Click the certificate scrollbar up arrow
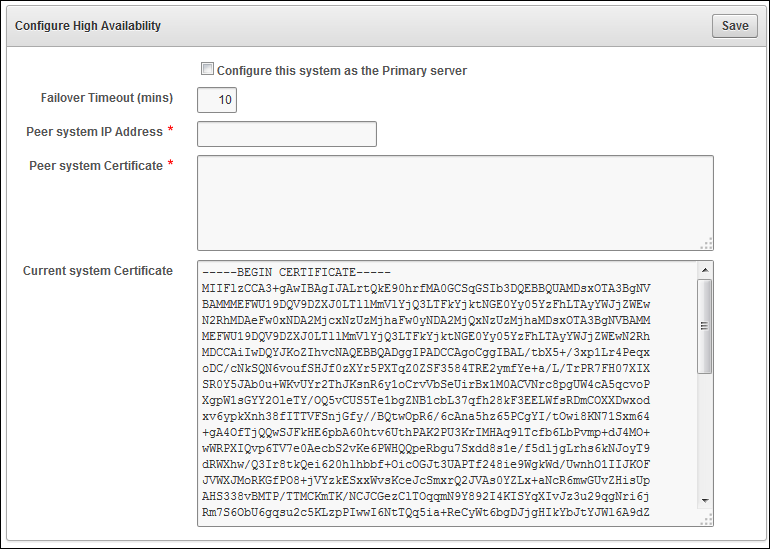The width and height of the screenshot is (770, 549). coord(705,270)
